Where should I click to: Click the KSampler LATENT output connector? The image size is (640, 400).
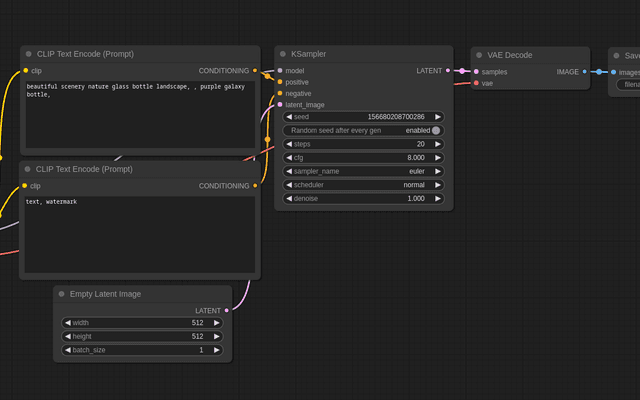448,71
